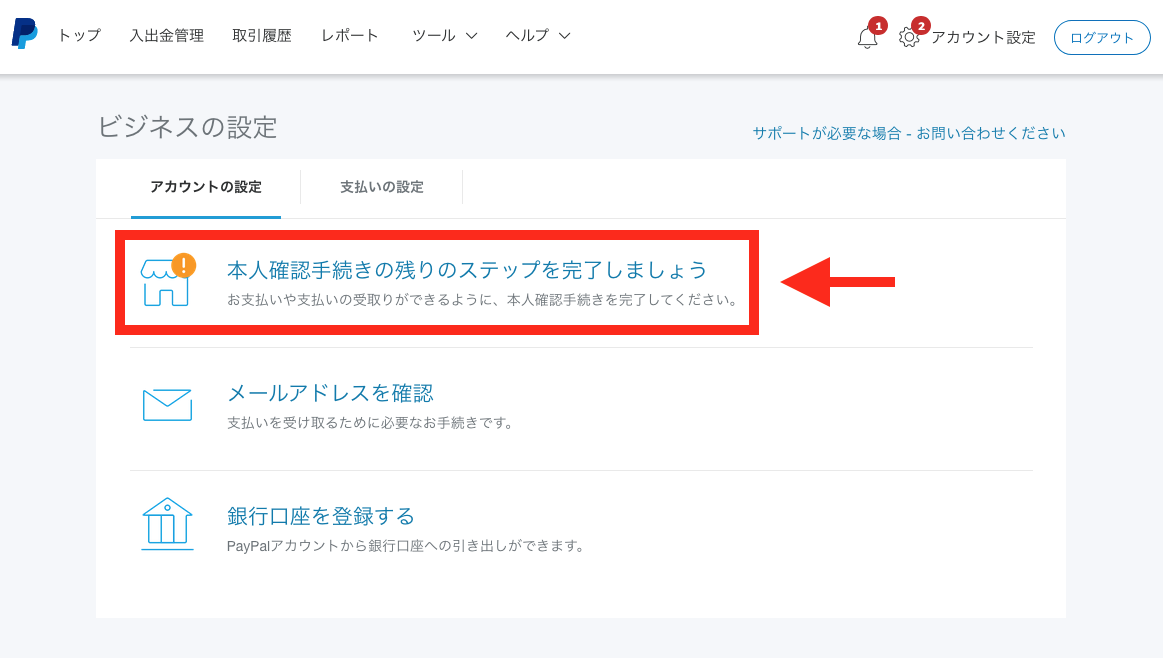The height and width of the screenshot is (658, 1163).
Task: Open 取引履歴 in the top menu
Action: [x=262, y=36]
